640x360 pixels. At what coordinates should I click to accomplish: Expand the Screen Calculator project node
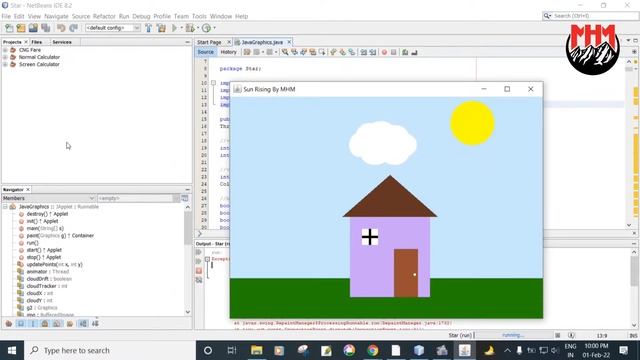click(x=5, y=64)
